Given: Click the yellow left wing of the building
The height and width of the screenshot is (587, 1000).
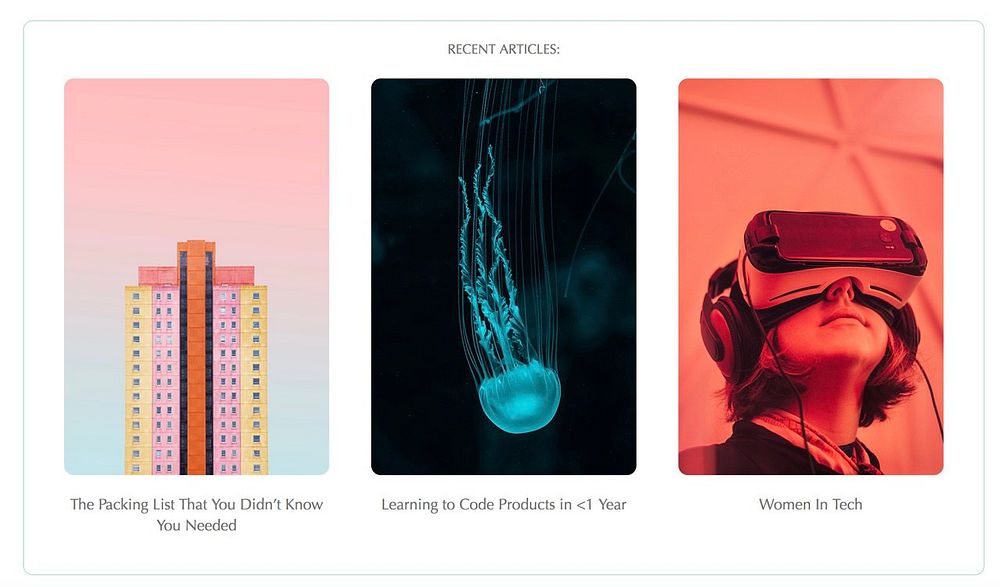Looking at the screenshot, I should pyautogui.click(x=139, y=380).
